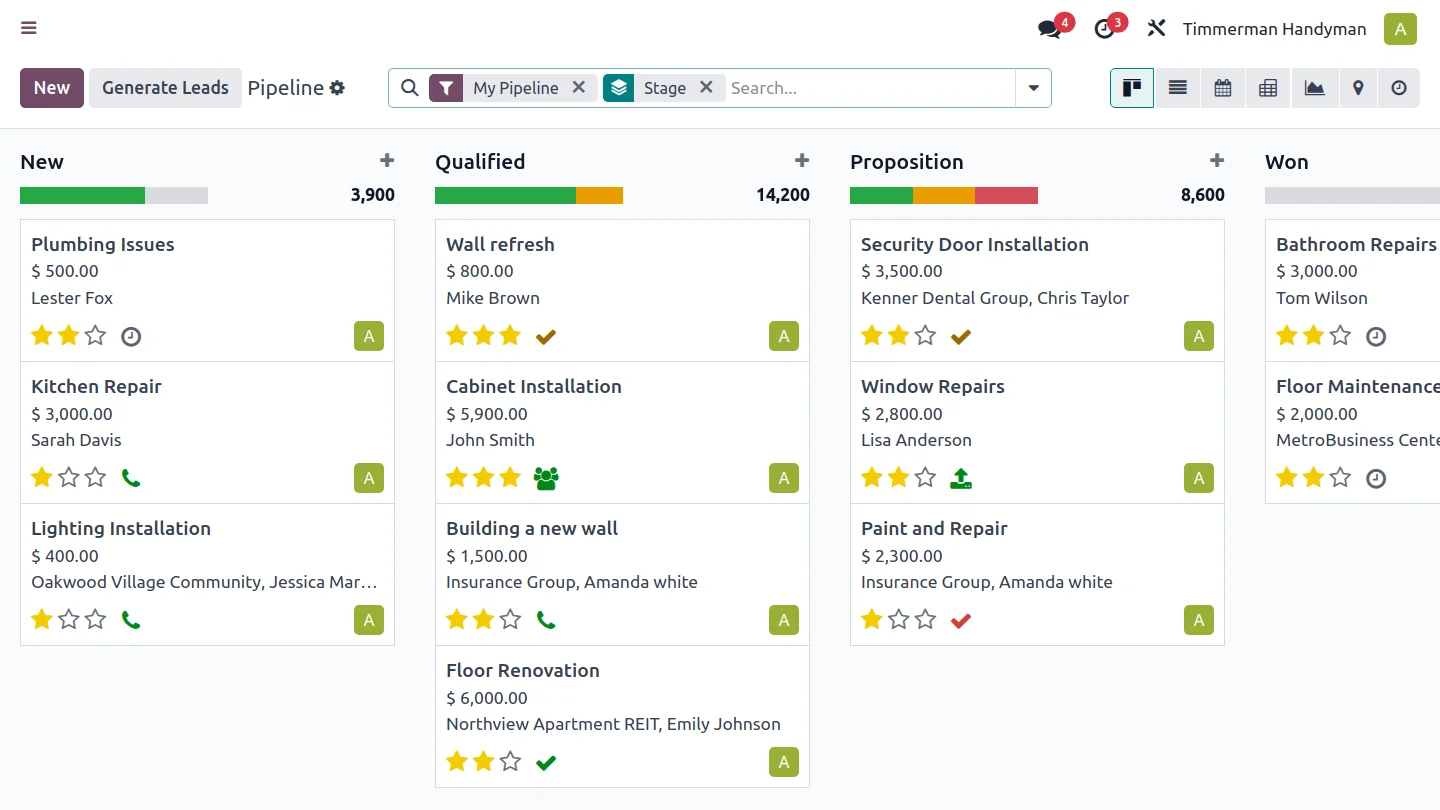Click the red segment of Proposition progress bar
The width and height of the screenshot is (1440, 810).
point(1006,195)
